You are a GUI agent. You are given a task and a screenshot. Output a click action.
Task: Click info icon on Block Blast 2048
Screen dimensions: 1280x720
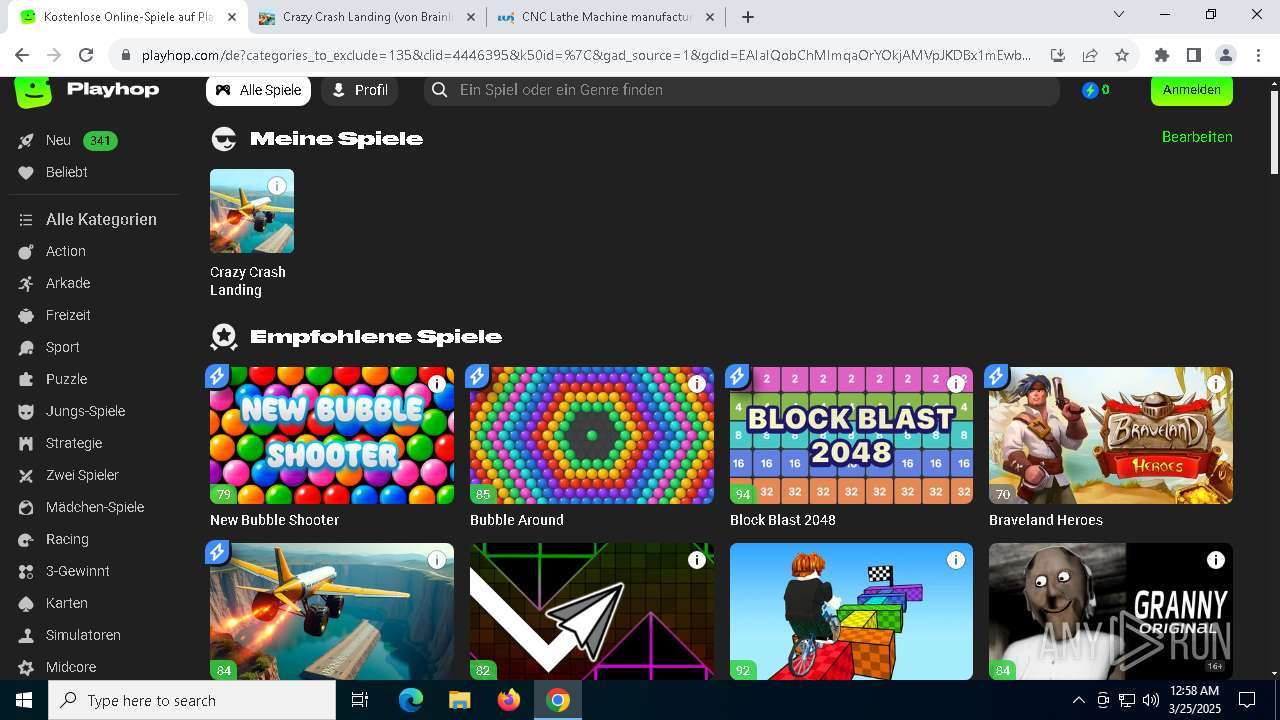point(956,384)
